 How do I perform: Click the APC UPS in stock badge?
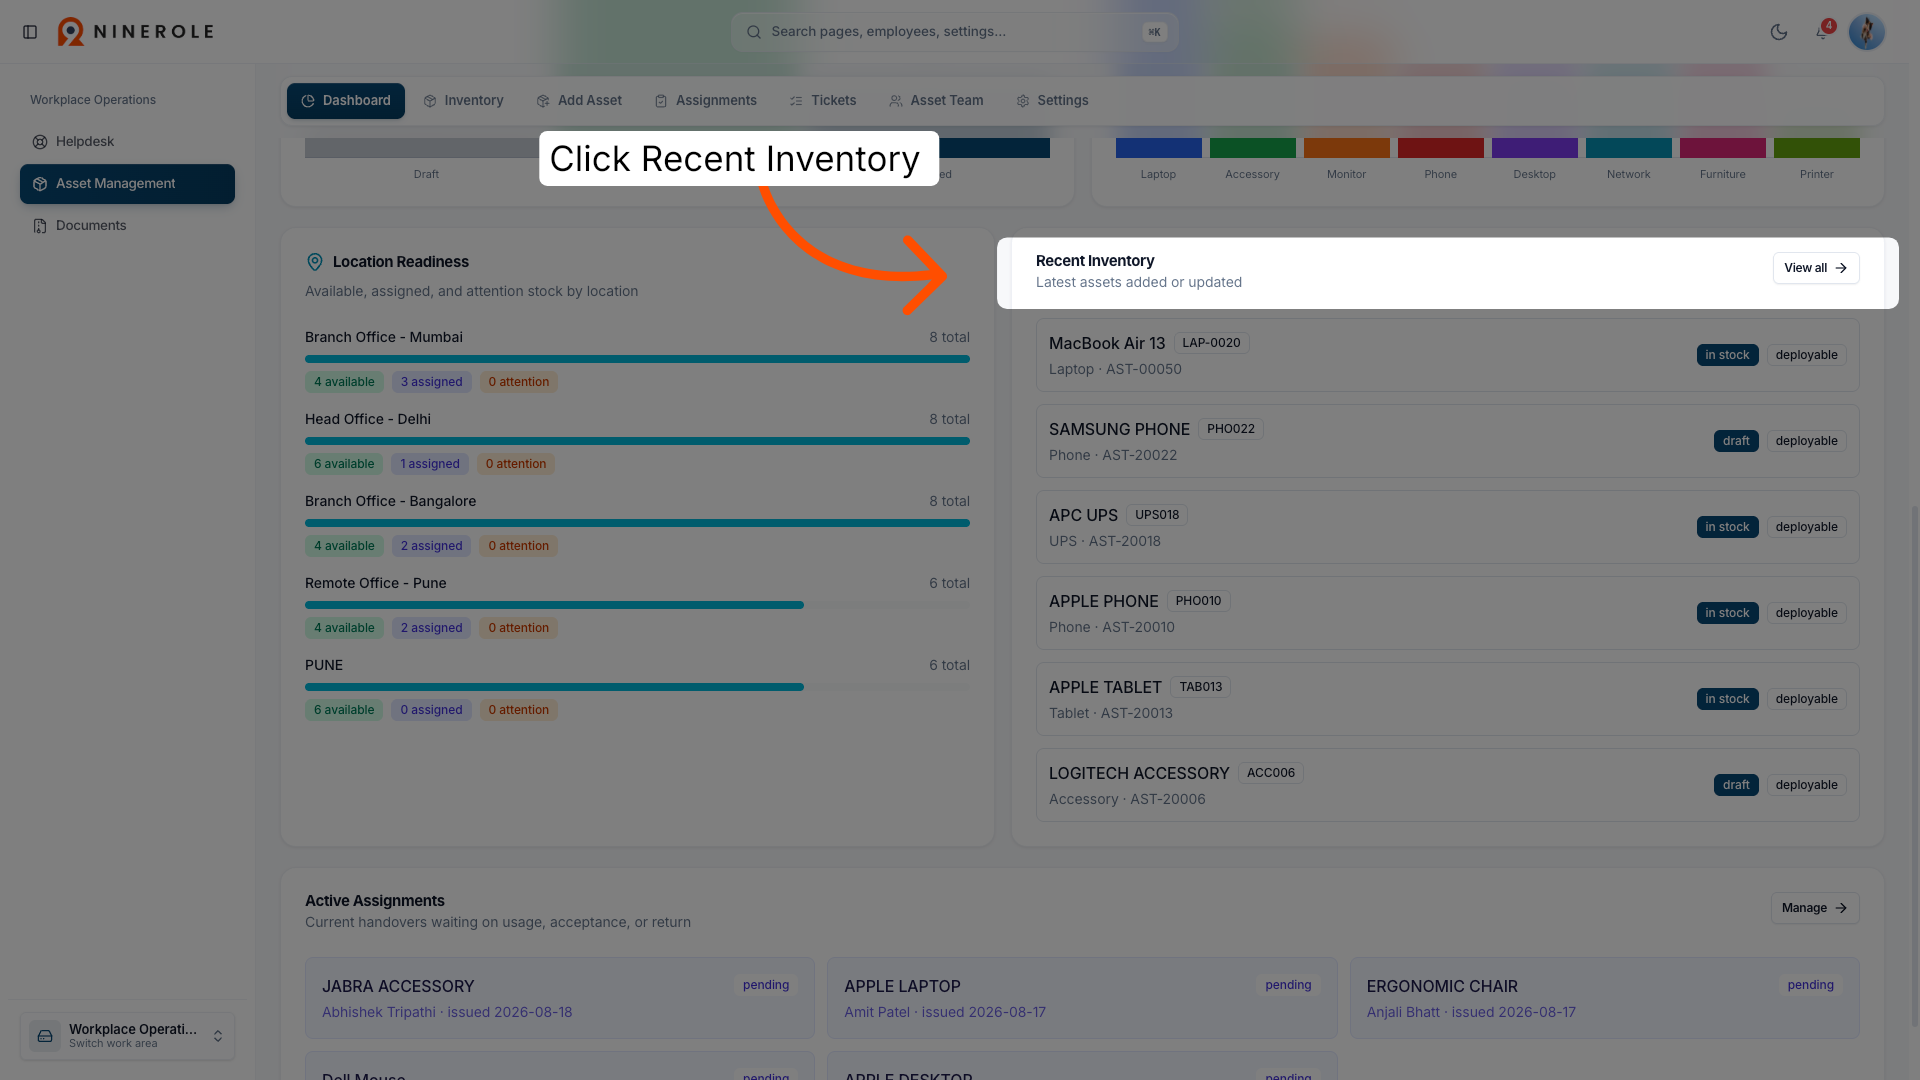(1727, 527)
